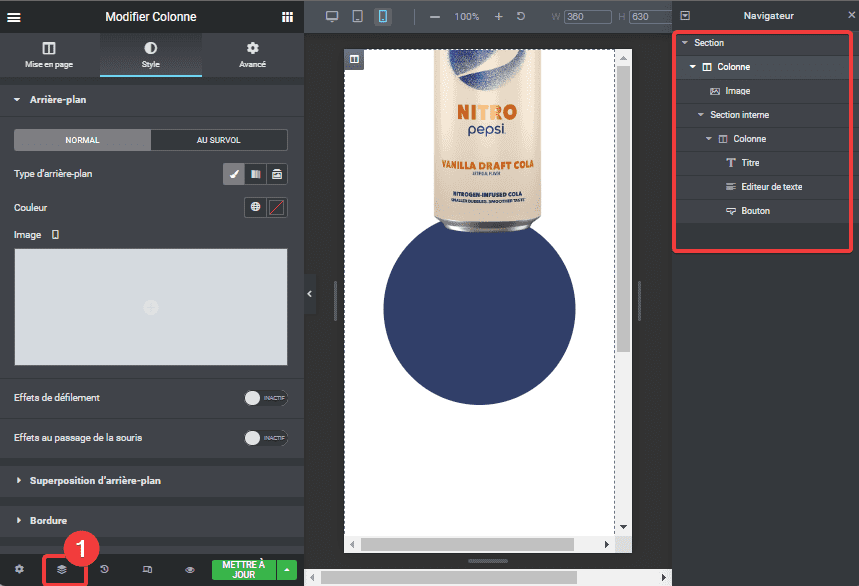Open the Mise en page tab
Viewport: 859px width, 586px height.
click(49, 55)
